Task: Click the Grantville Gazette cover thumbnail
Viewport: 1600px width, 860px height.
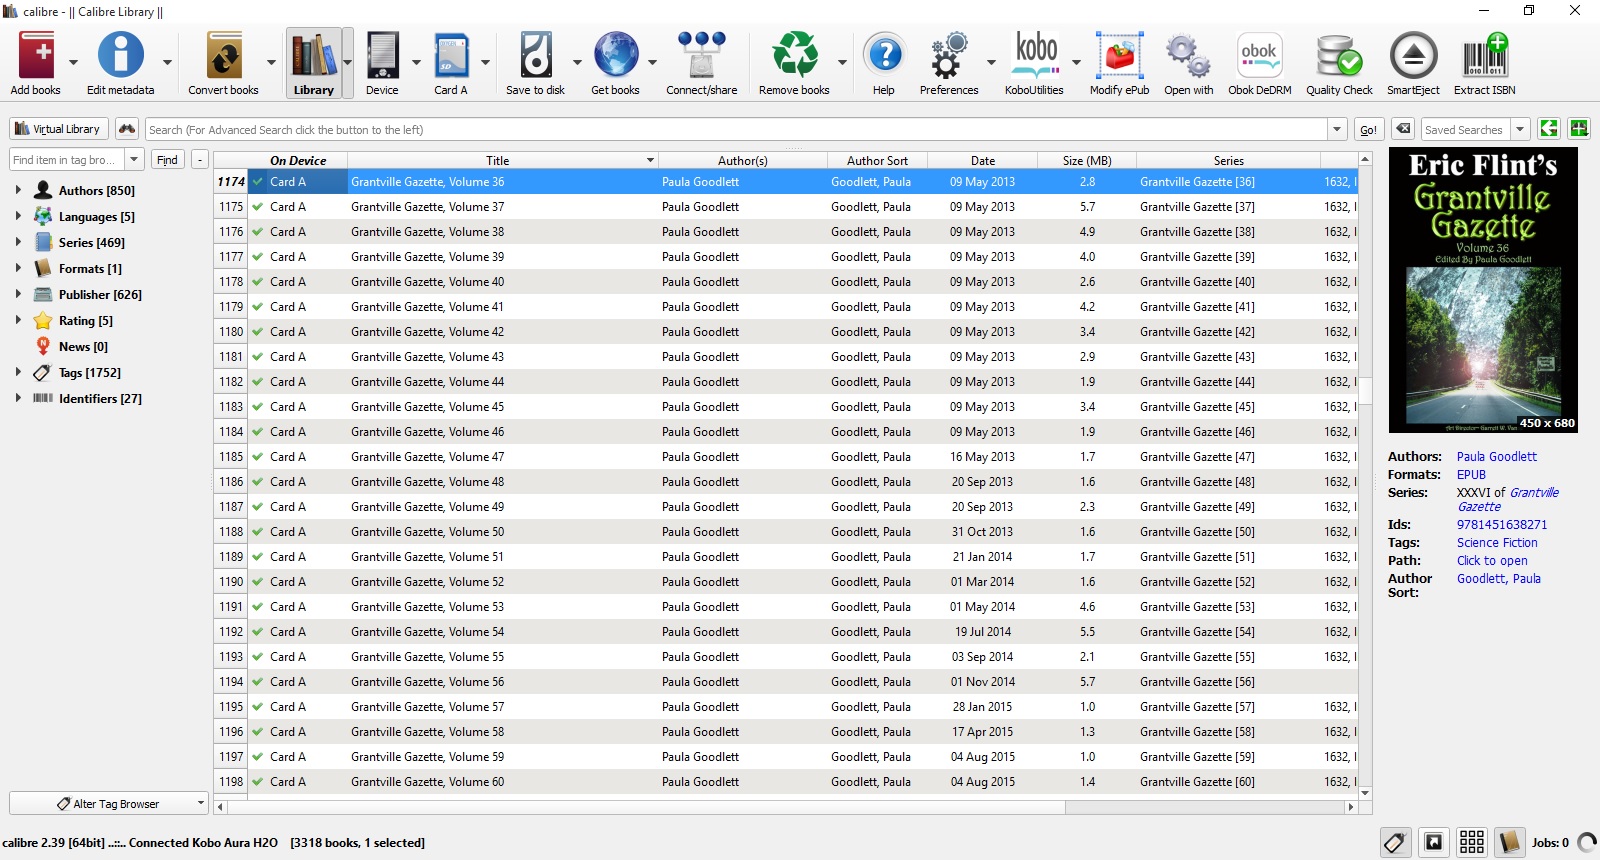Action: [x=1483, y=290]
